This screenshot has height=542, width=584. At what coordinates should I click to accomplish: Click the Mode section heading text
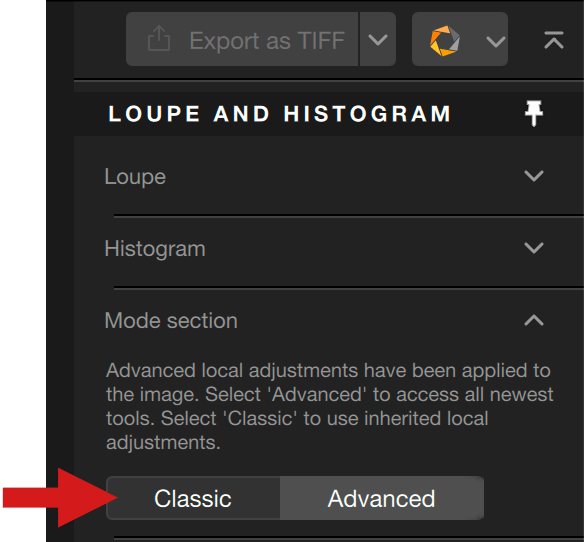coord(171,320)
